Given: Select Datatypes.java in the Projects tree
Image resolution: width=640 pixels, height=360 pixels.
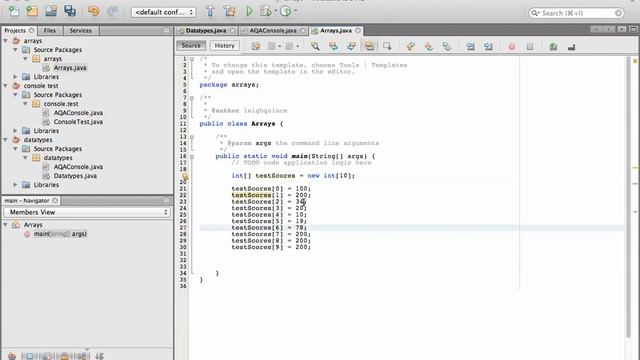Looking at the screenshot, I should point(75,176).
